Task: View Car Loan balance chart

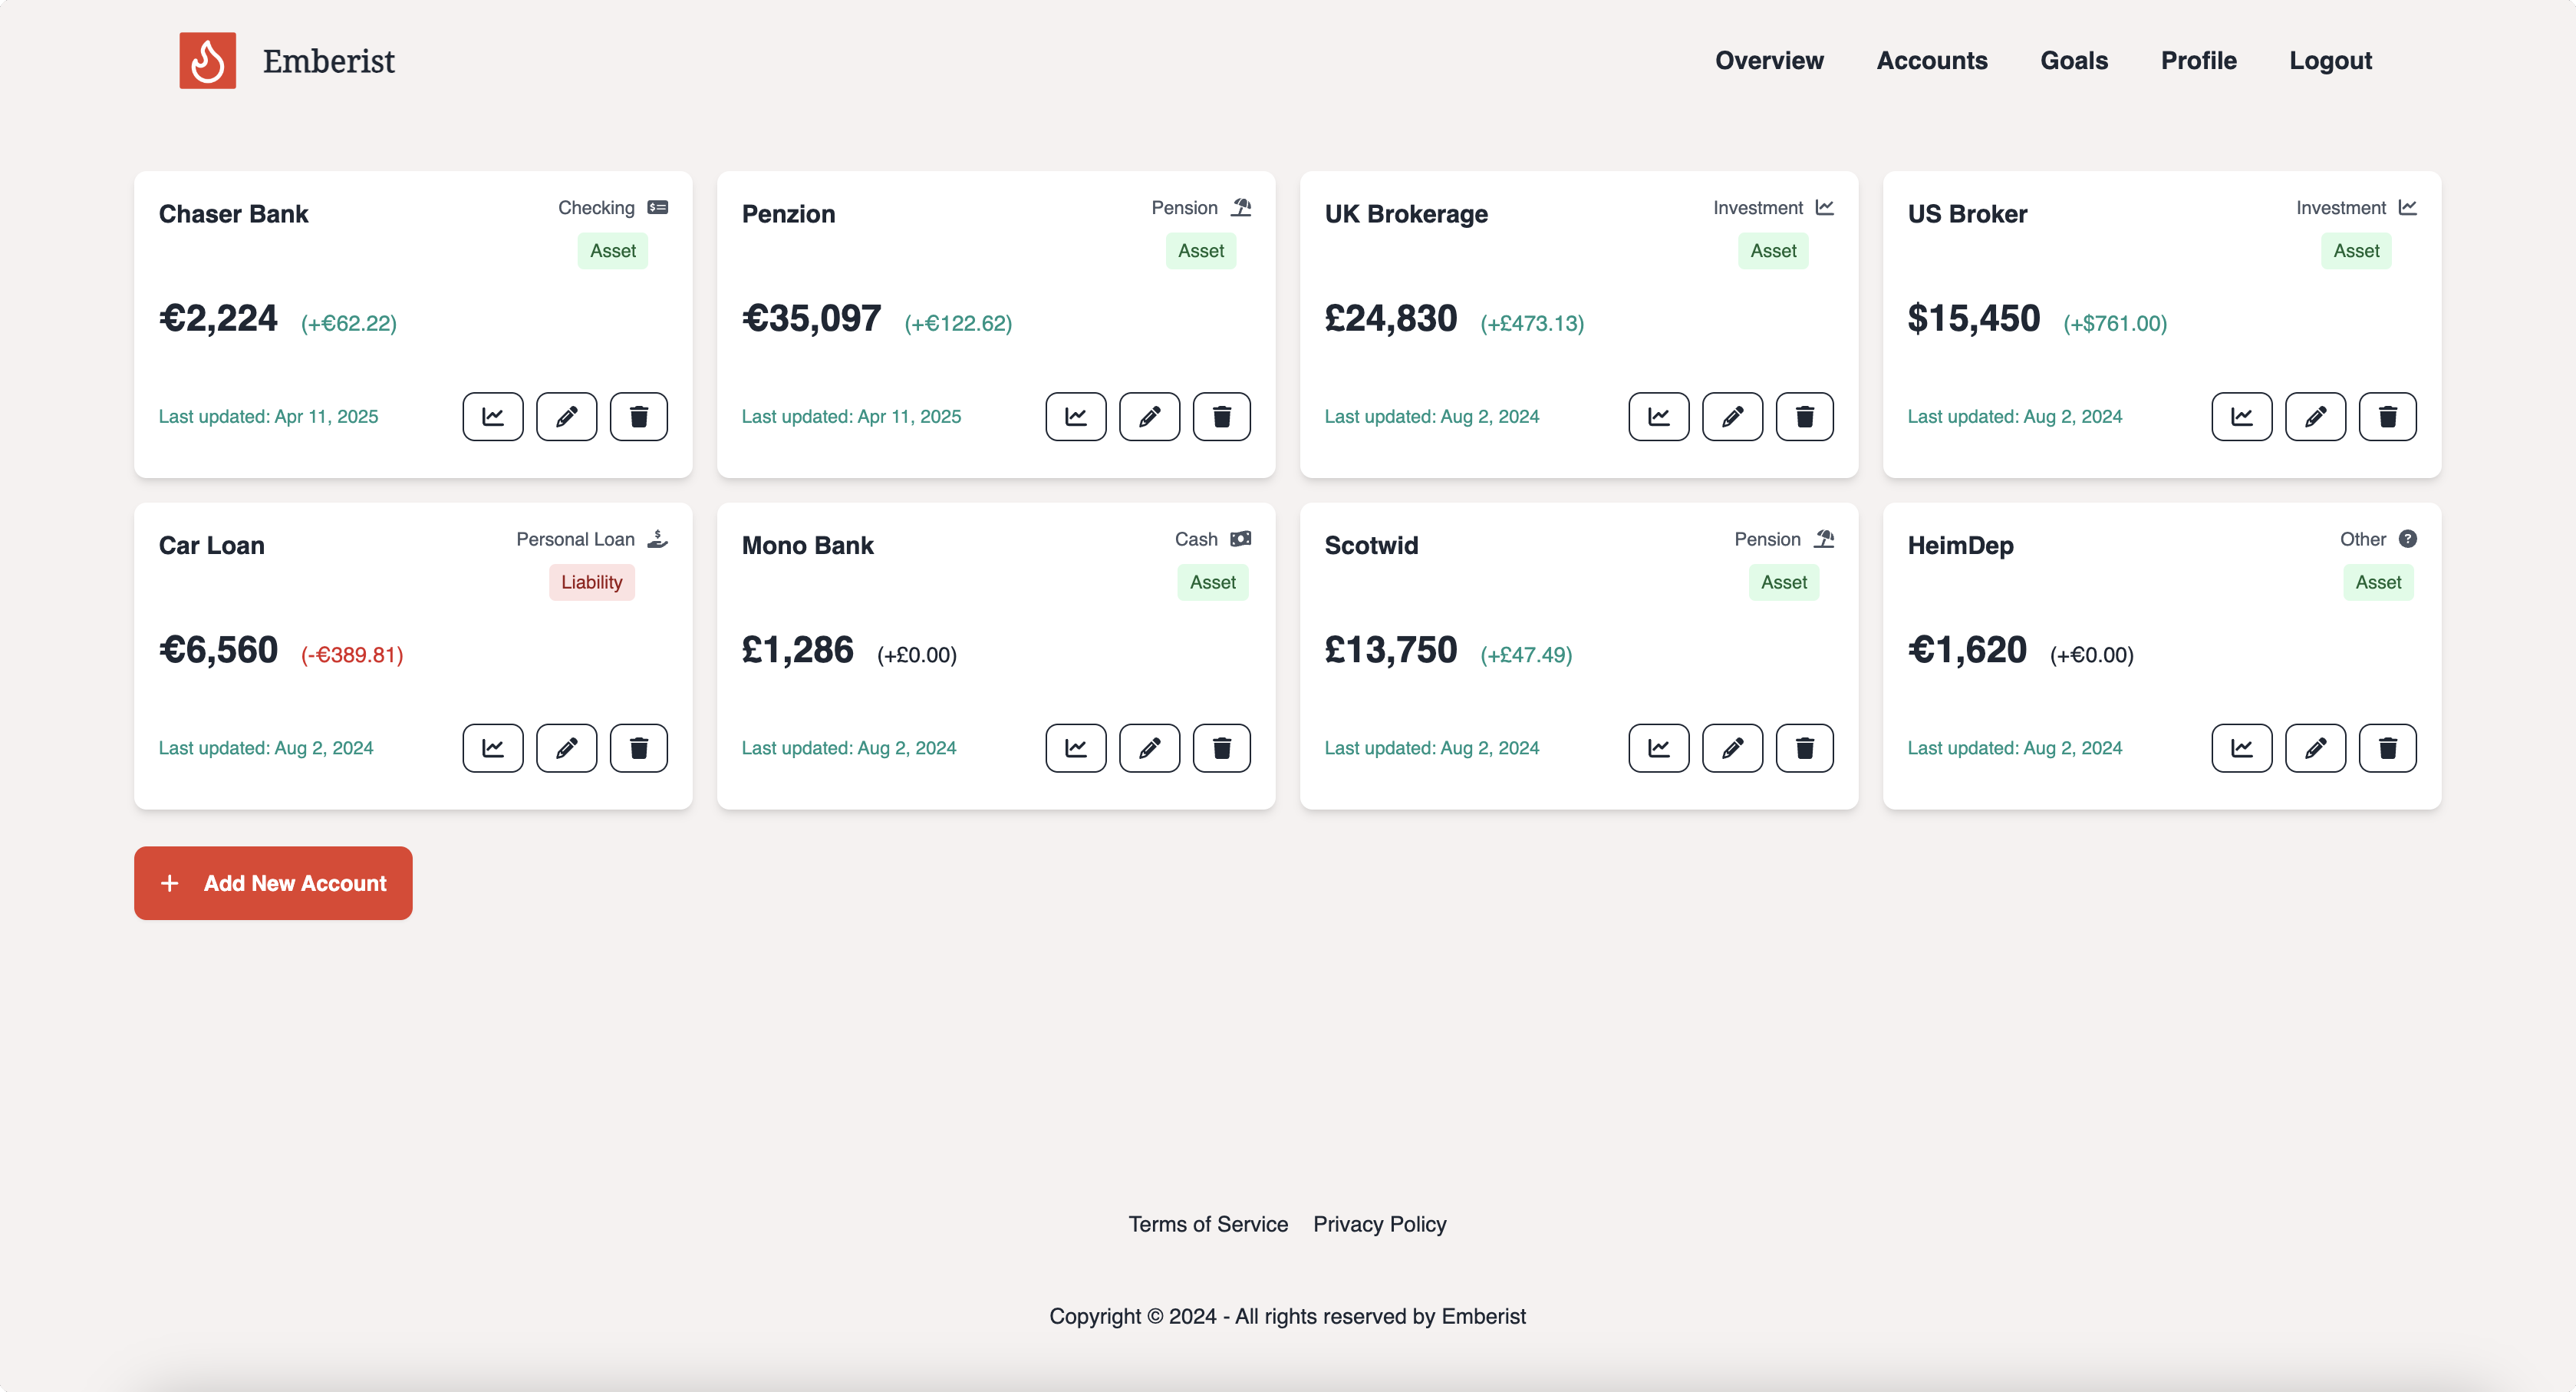Action: click(493, 748)
